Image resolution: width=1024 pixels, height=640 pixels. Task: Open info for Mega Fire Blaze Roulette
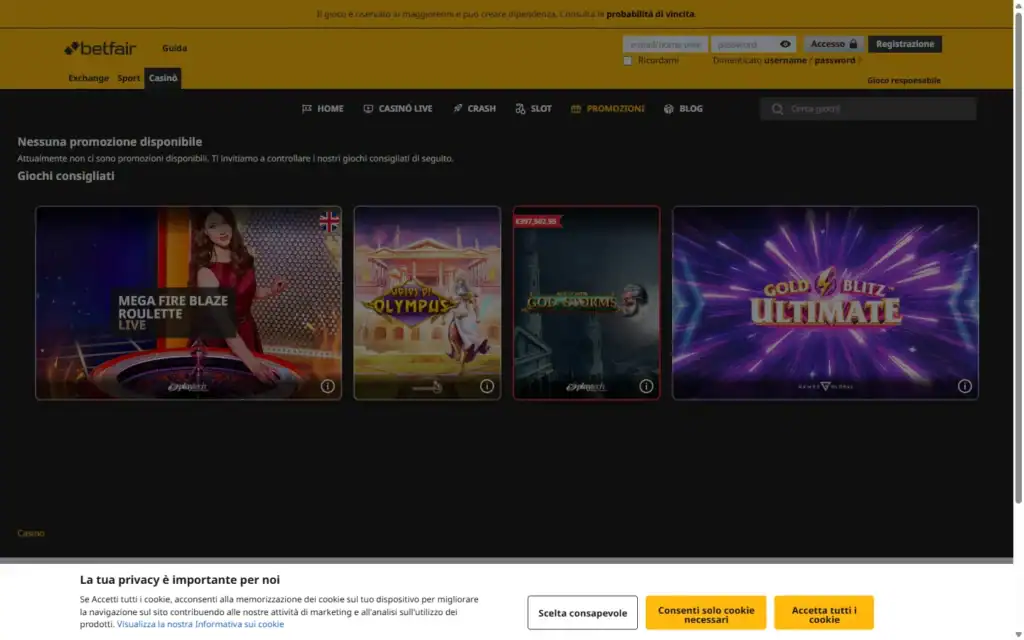click(x=328, y=387)
